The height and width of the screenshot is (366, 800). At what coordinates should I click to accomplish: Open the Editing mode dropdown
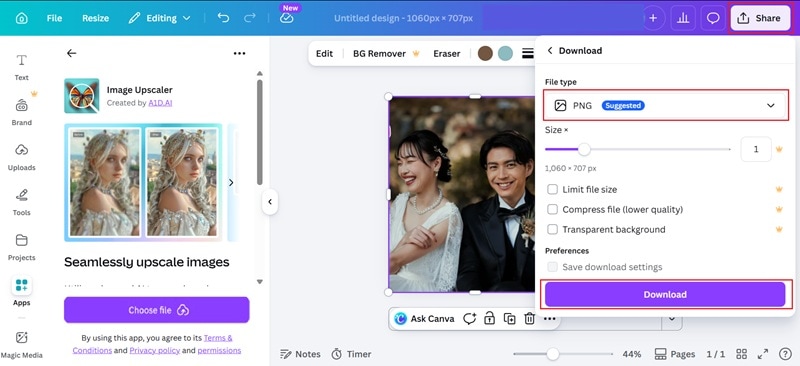point(159,18)
